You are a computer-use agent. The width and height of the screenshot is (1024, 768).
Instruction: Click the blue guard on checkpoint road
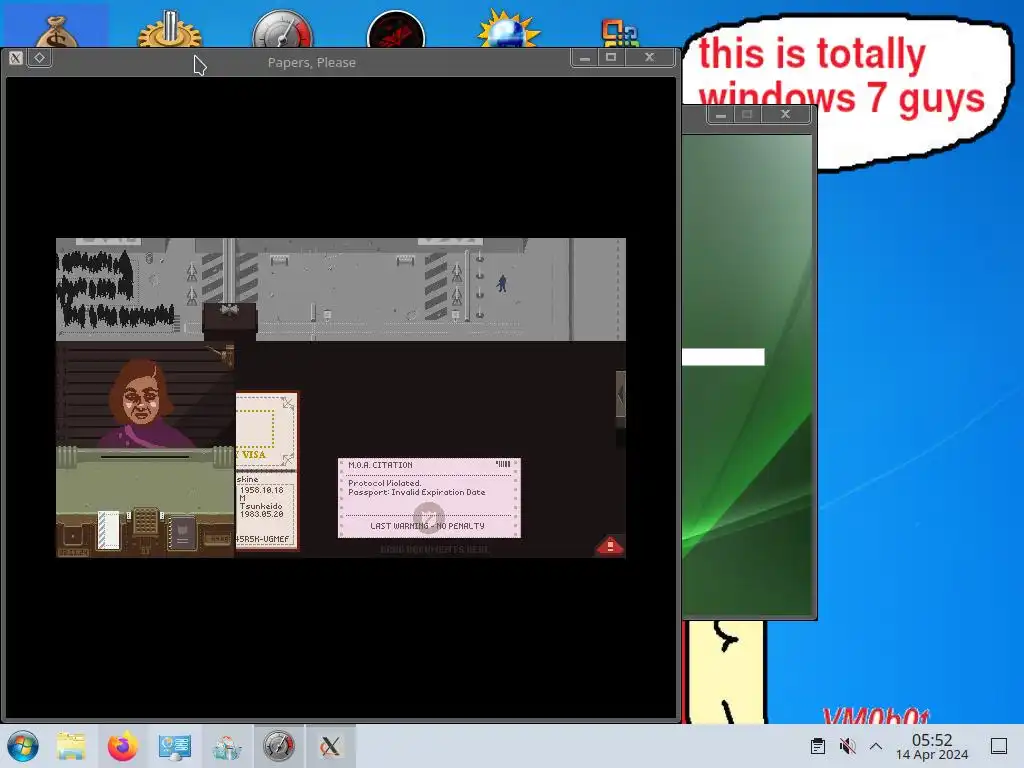click(x=502, y=283)
